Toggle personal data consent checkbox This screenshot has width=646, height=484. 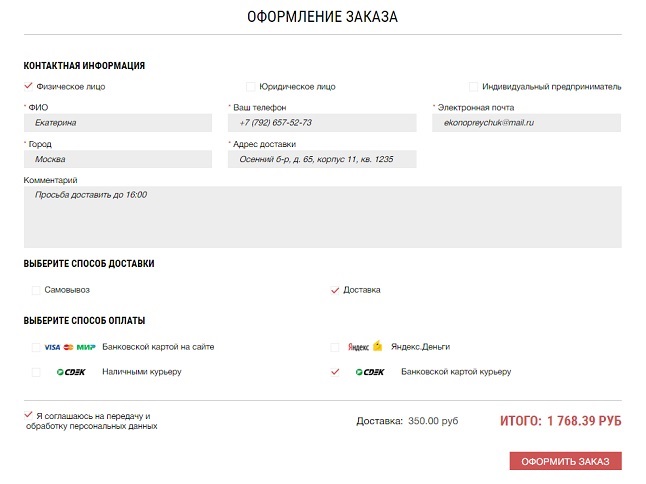pyautogui.click(x=28, y=415)
